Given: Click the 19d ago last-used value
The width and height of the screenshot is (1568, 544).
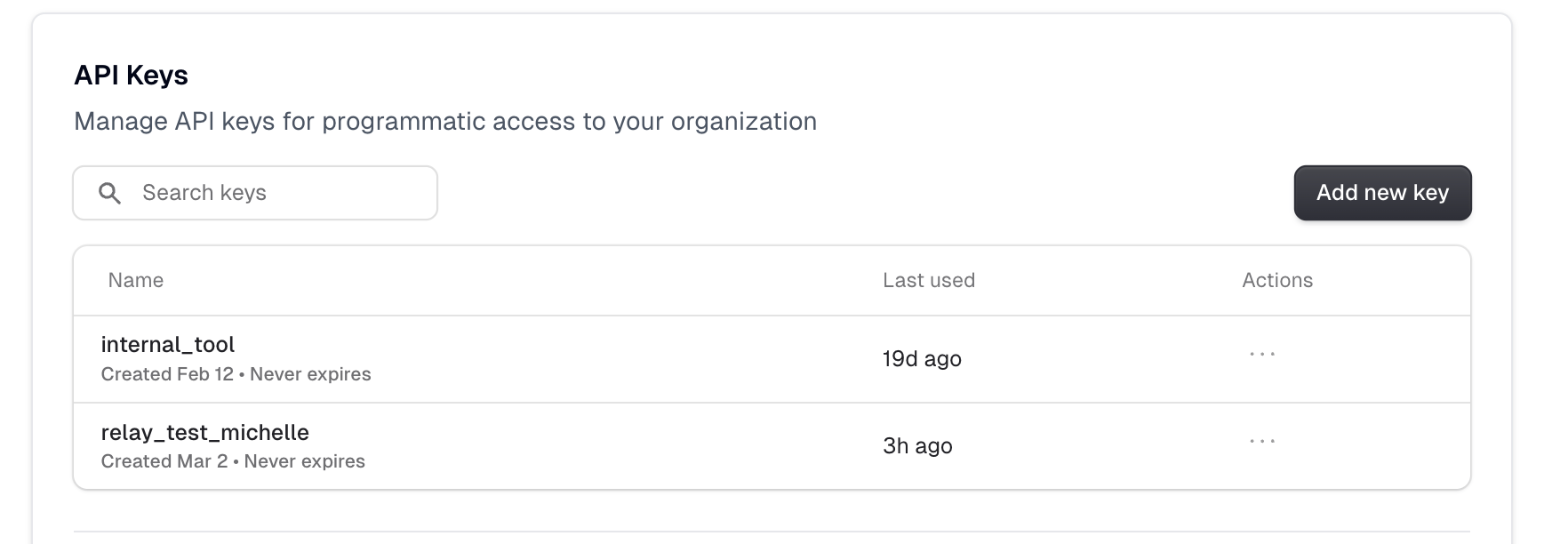Looking at the screenshot, I should 921,359.
